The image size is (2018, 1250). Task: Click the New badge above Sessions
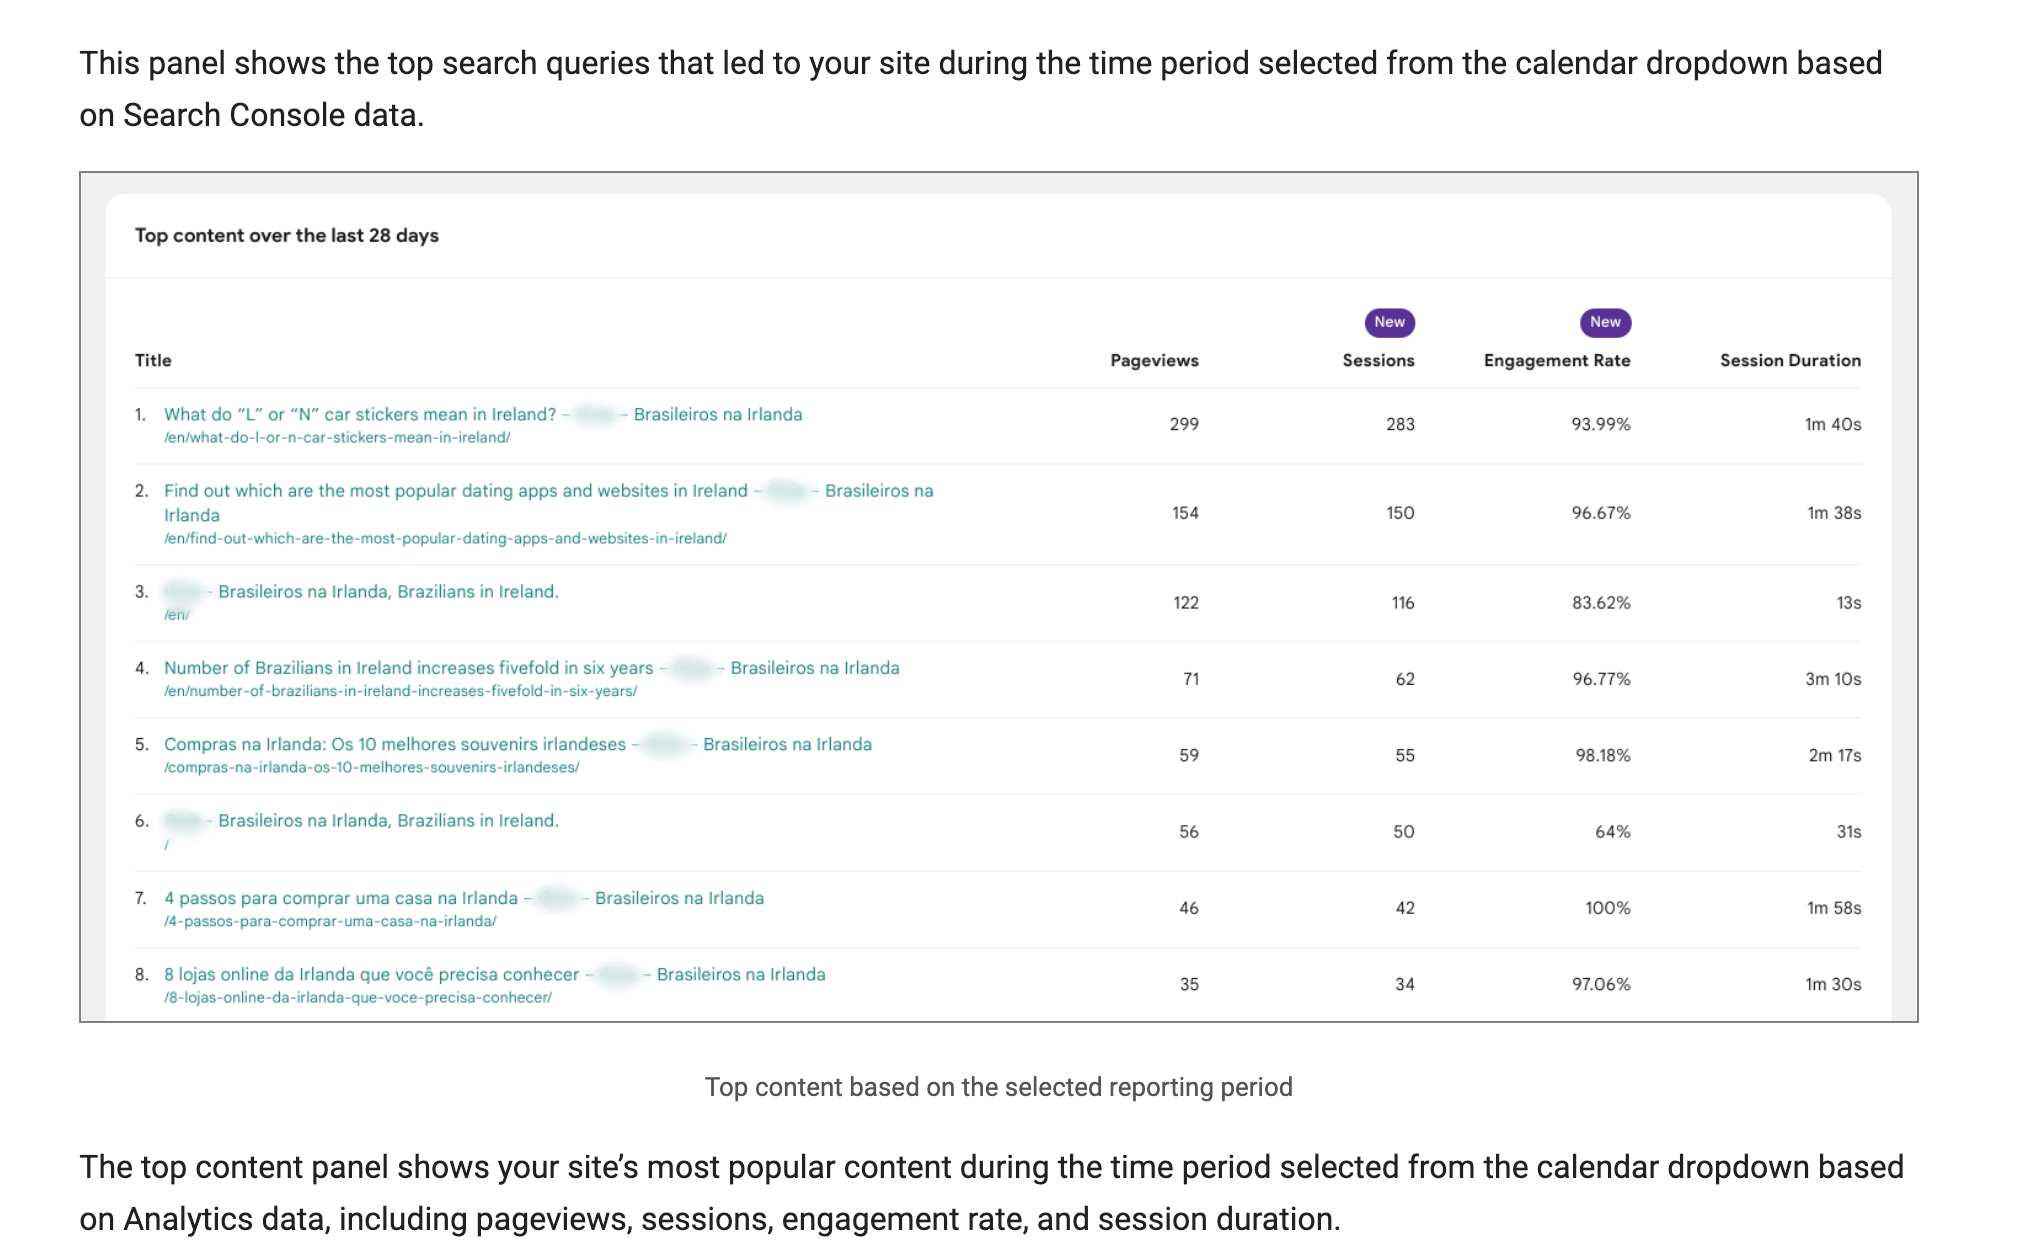click(x=1389, y=322)
